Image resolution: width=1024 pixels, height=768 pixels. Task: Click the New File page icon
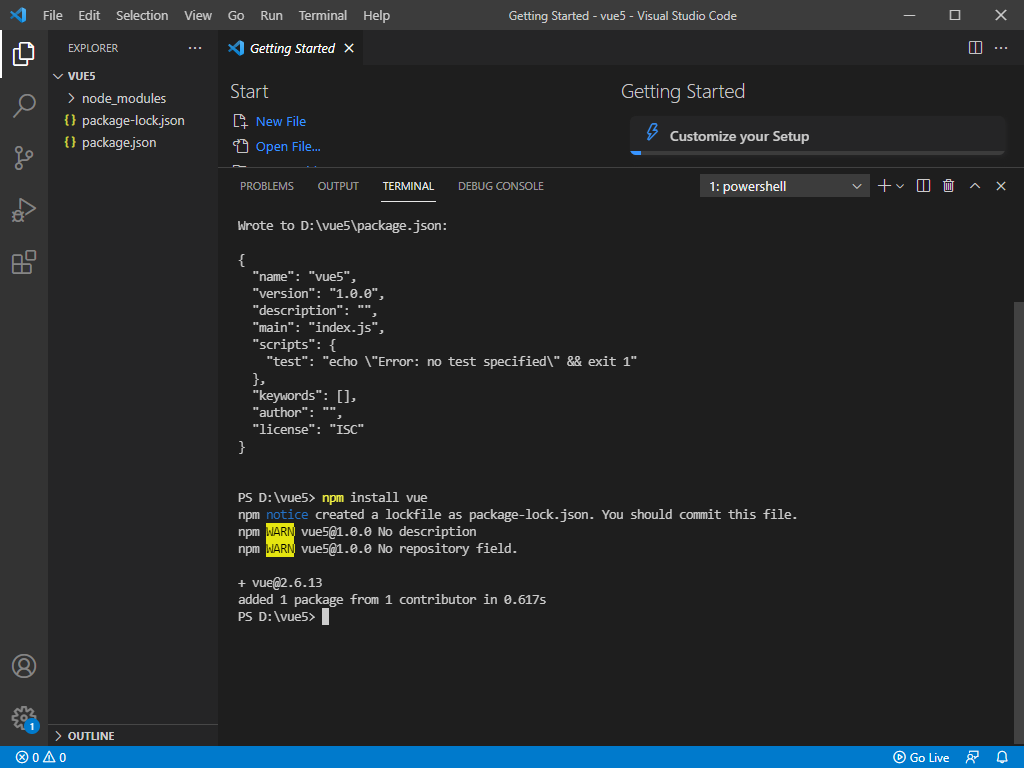(241, 121)
